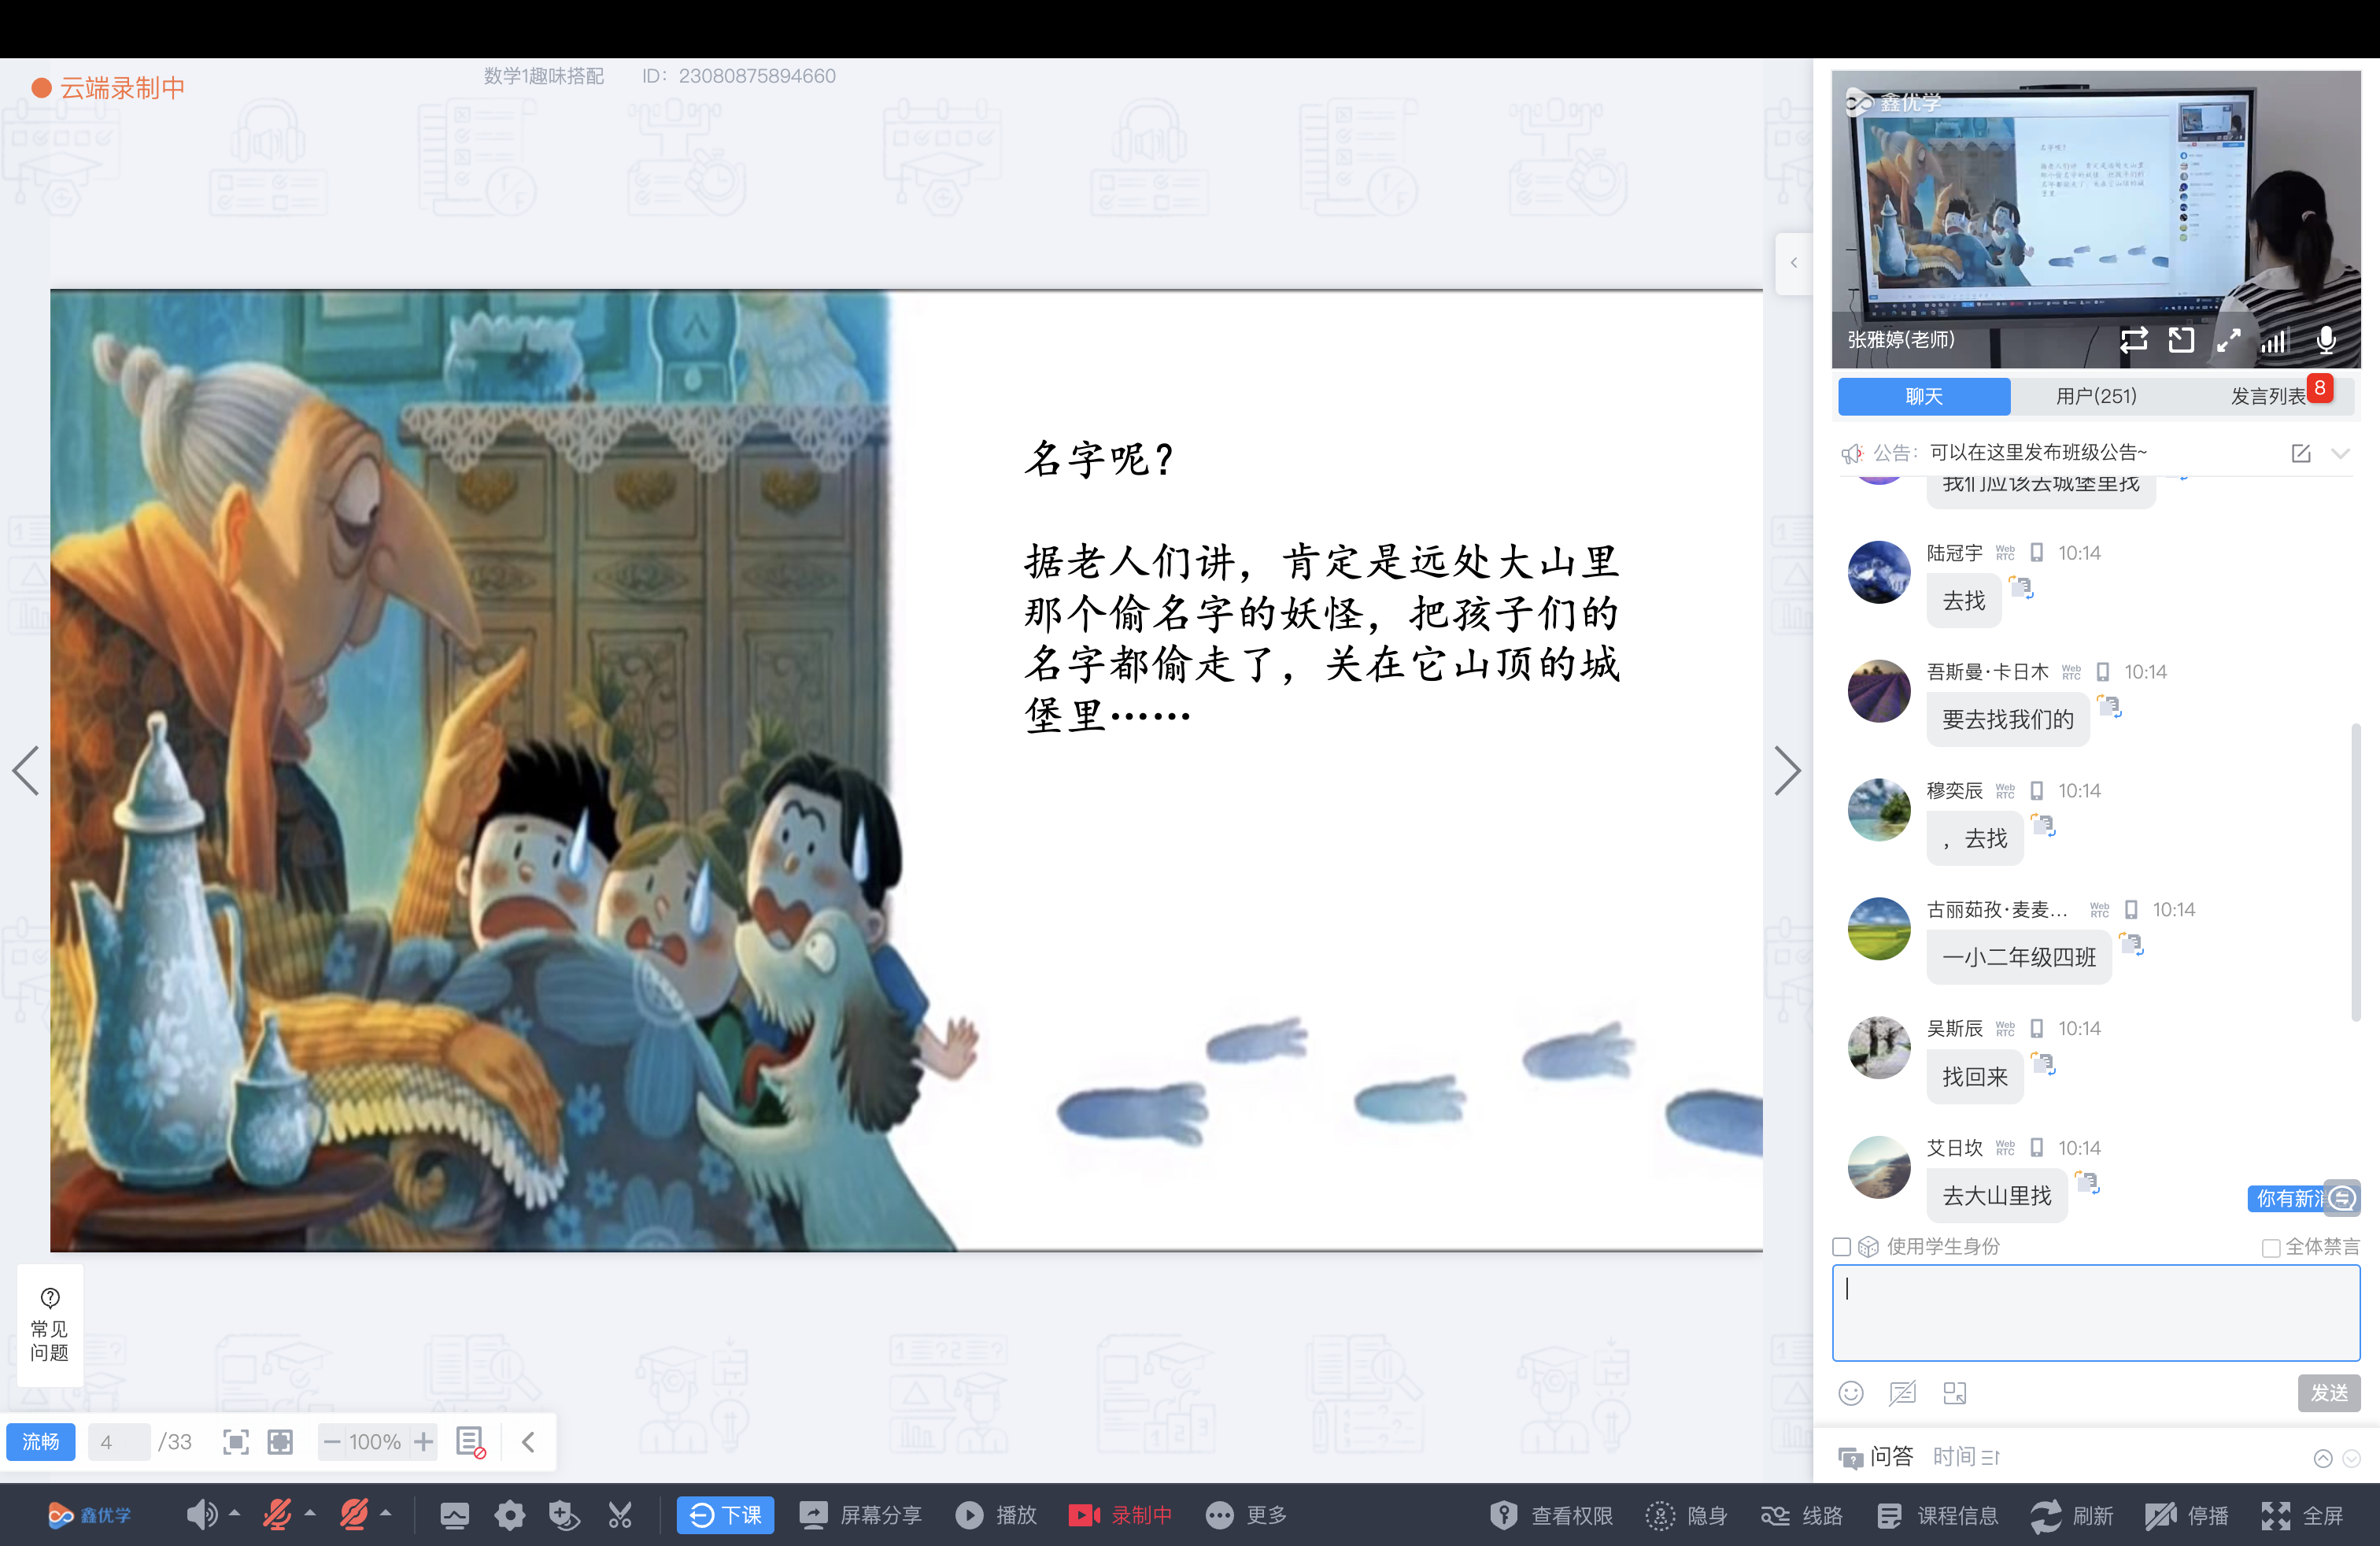Viewport: 2380px width, 1546px height.
Task: Enter 全屏 fullscreen mode
Action: (x=2302, y=1516)
